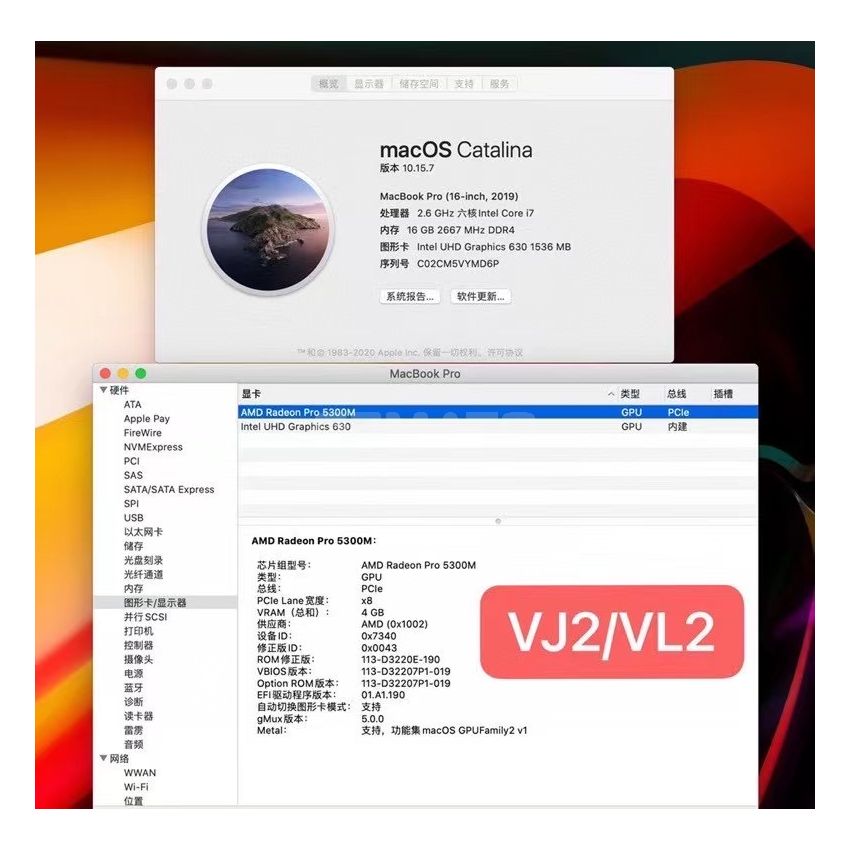
Task: Select 光纤通道 in the sidebar
Action: click(144, 574)
